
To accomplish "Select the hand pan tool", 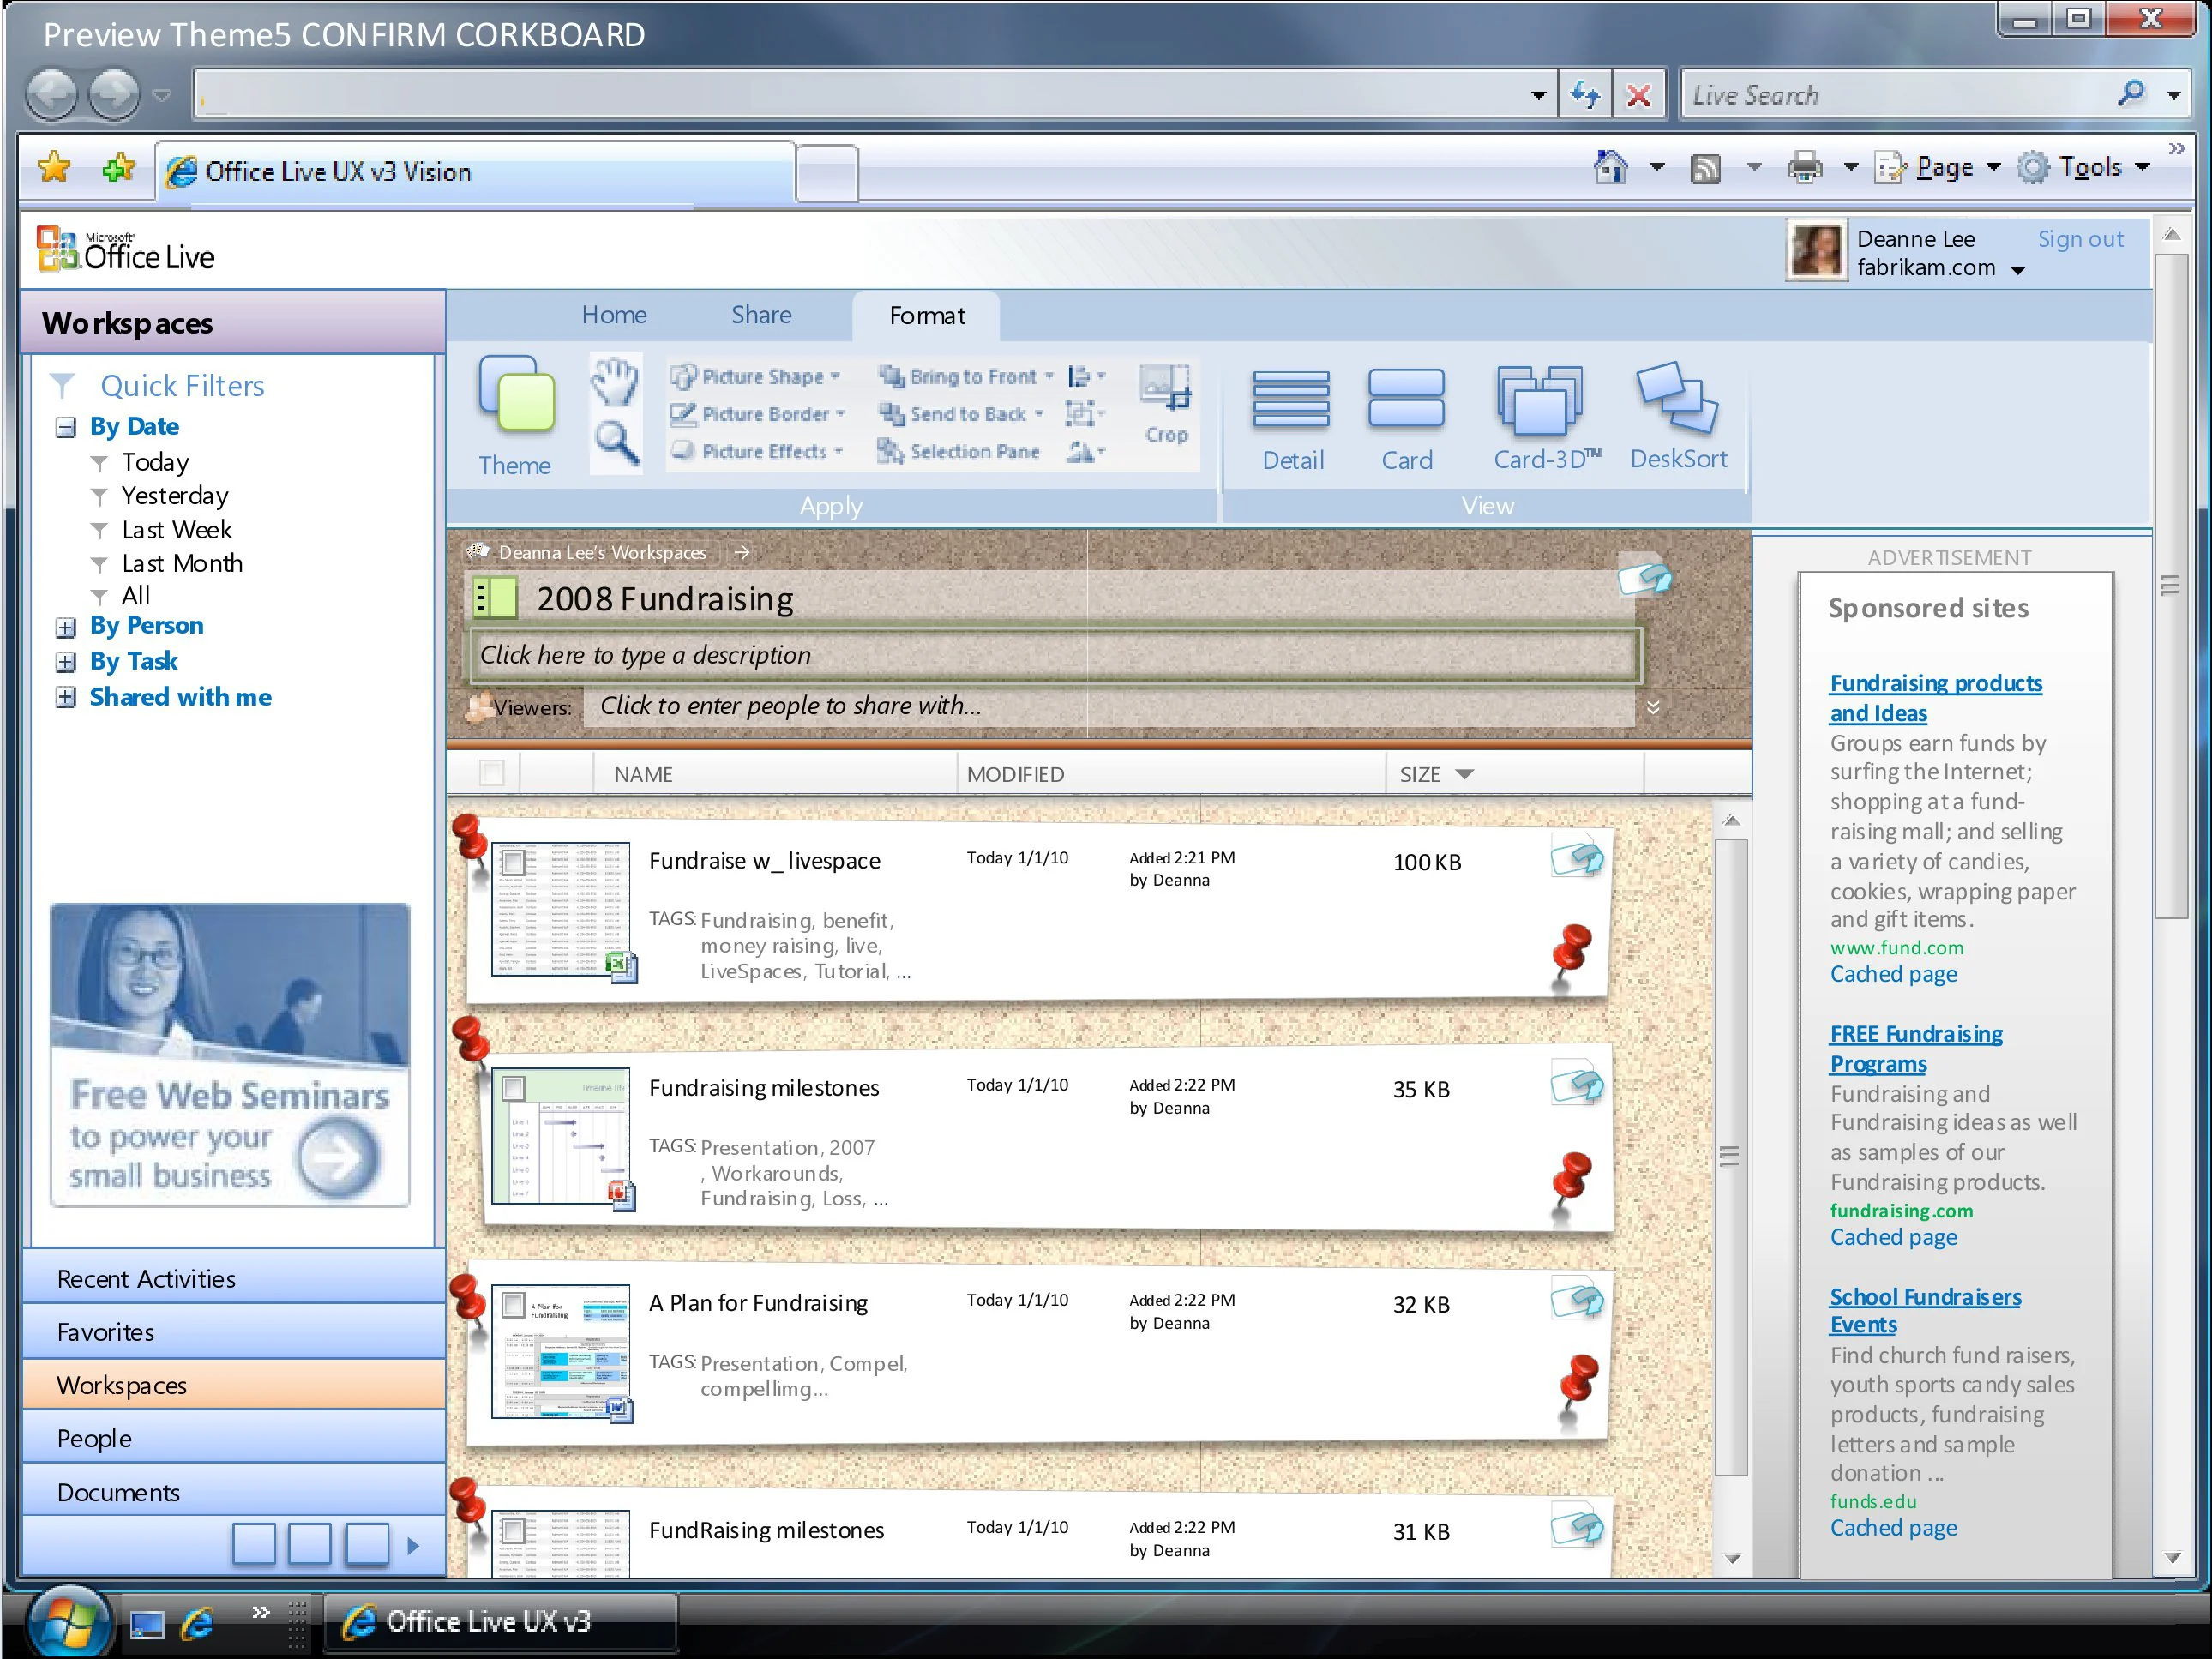I will 614,382.
